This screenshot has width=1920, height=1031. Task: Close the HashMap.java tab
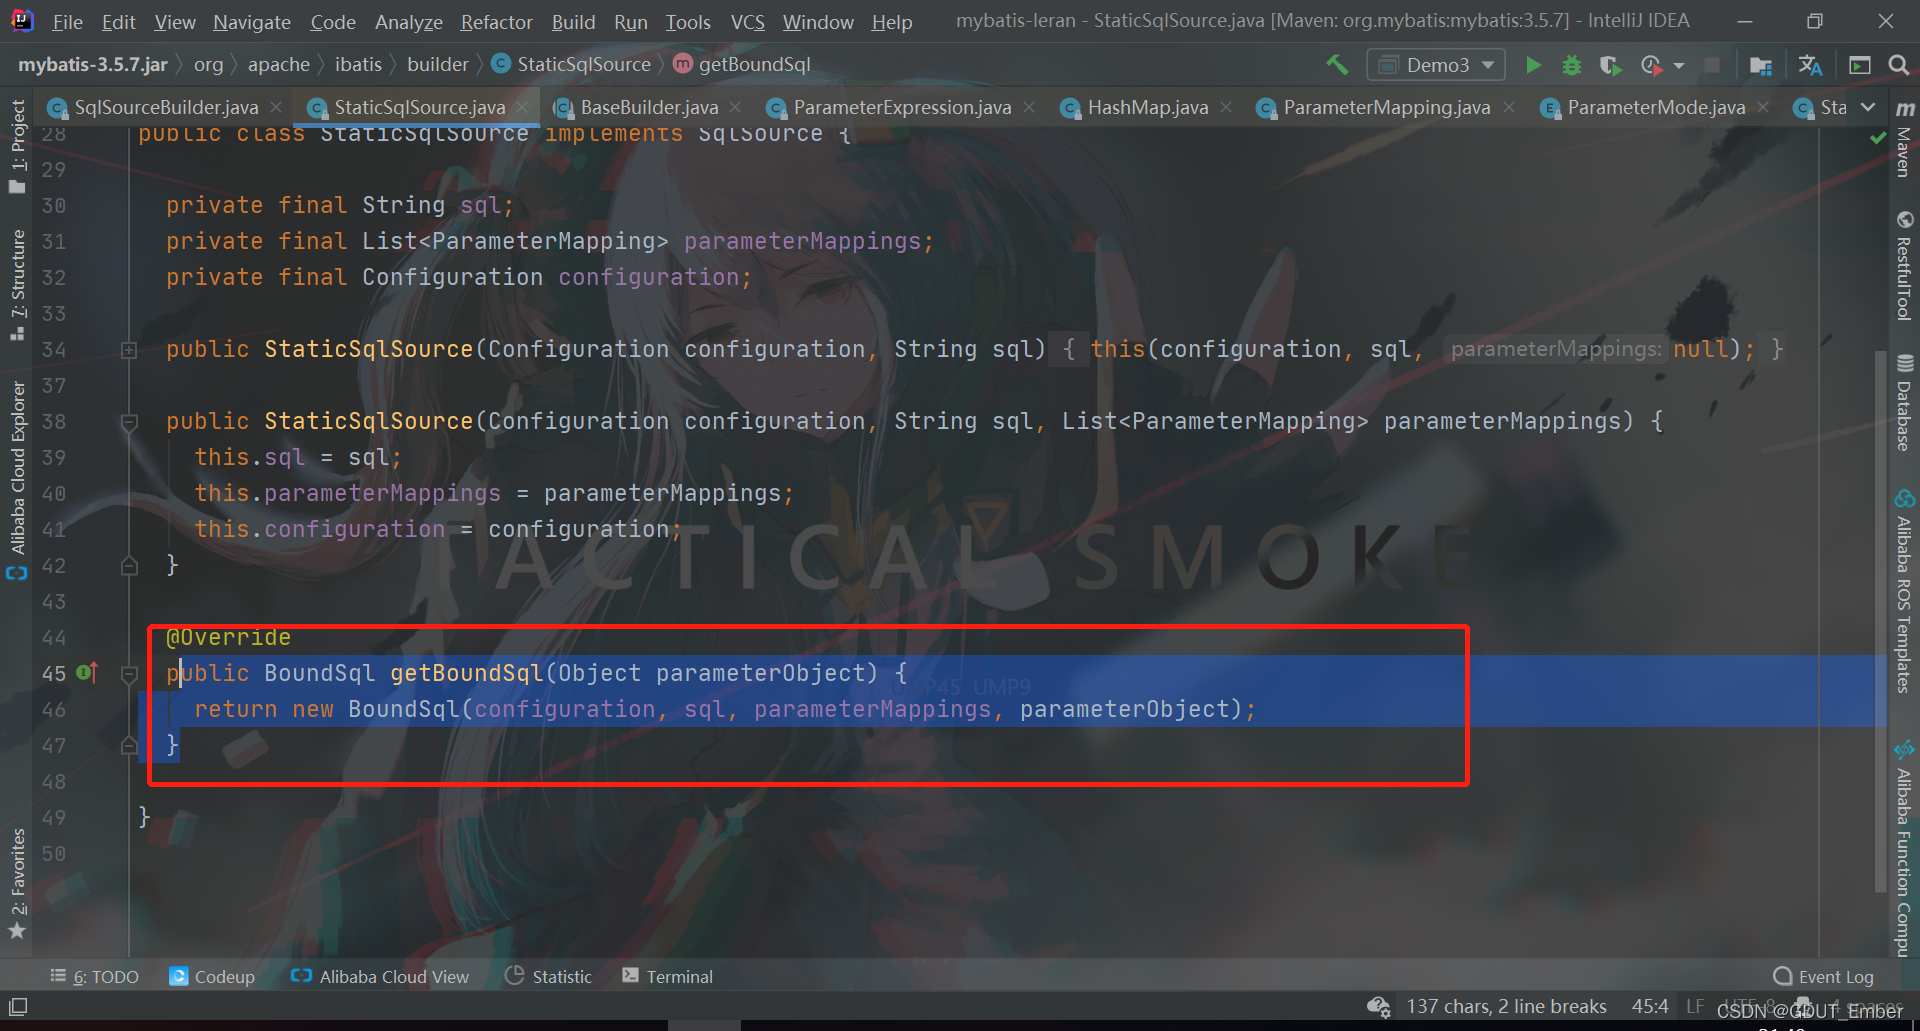click(1226, 107)
